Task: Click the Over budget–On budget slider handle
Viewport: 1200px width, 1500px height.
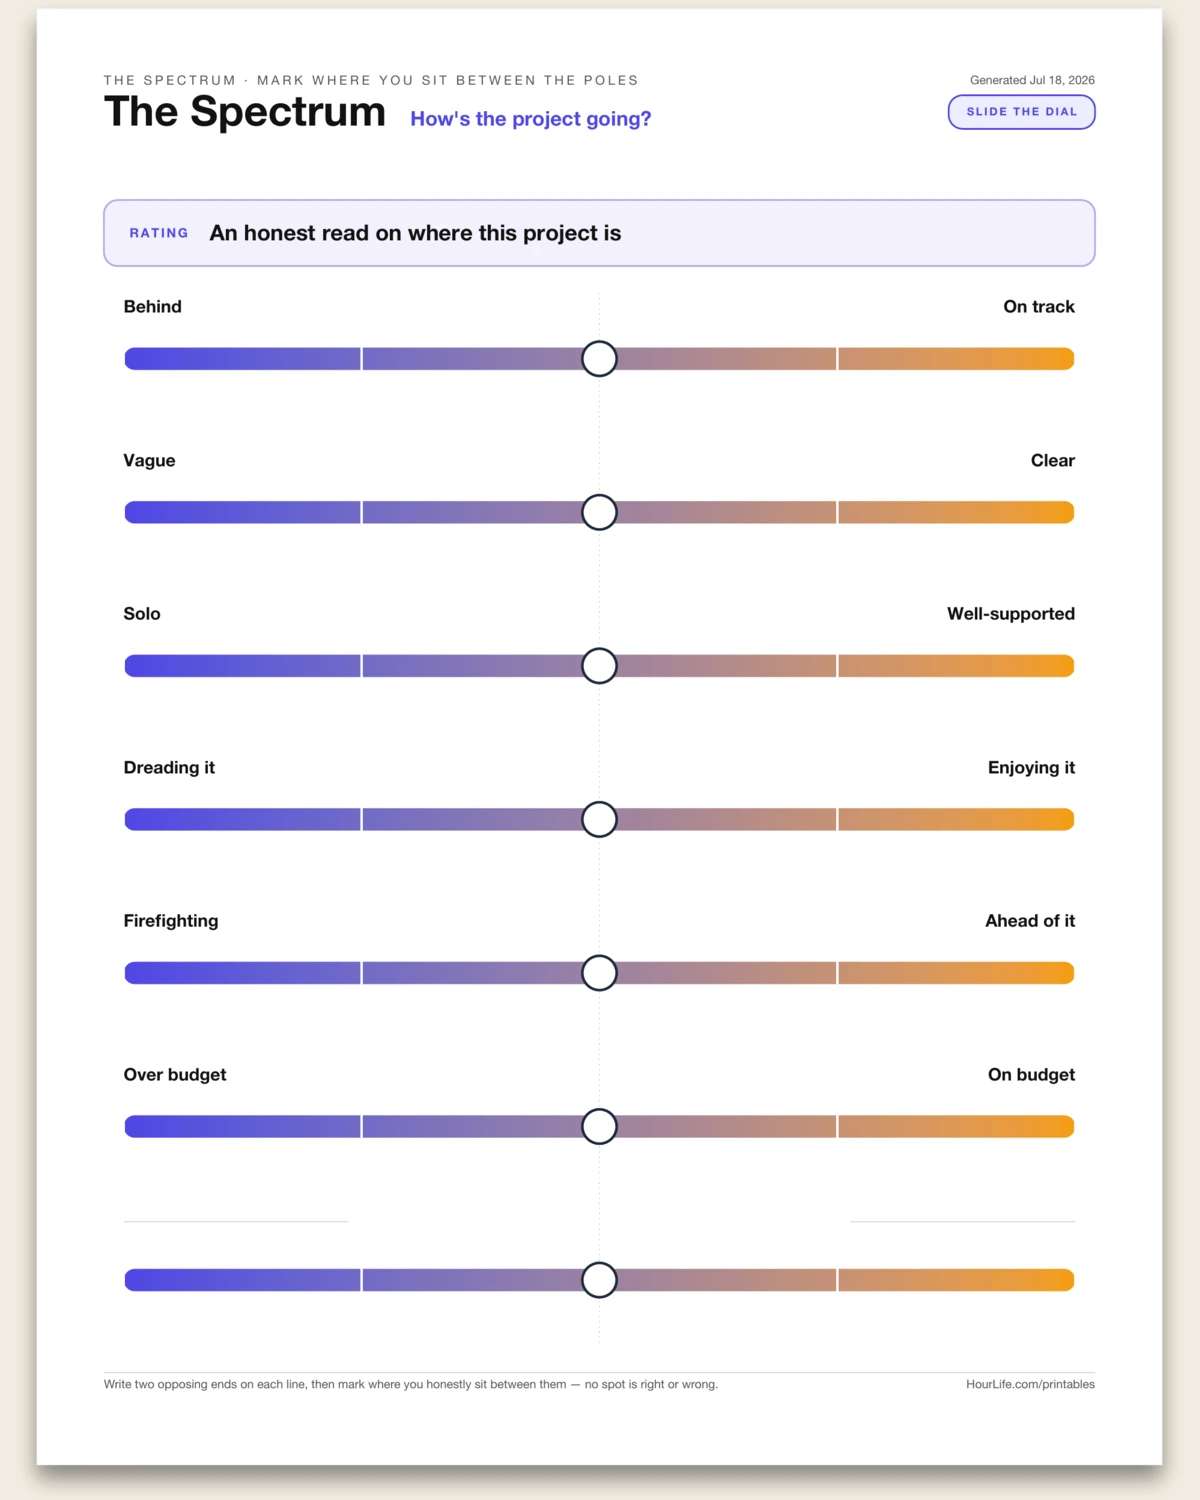Action: (599, 1126)
